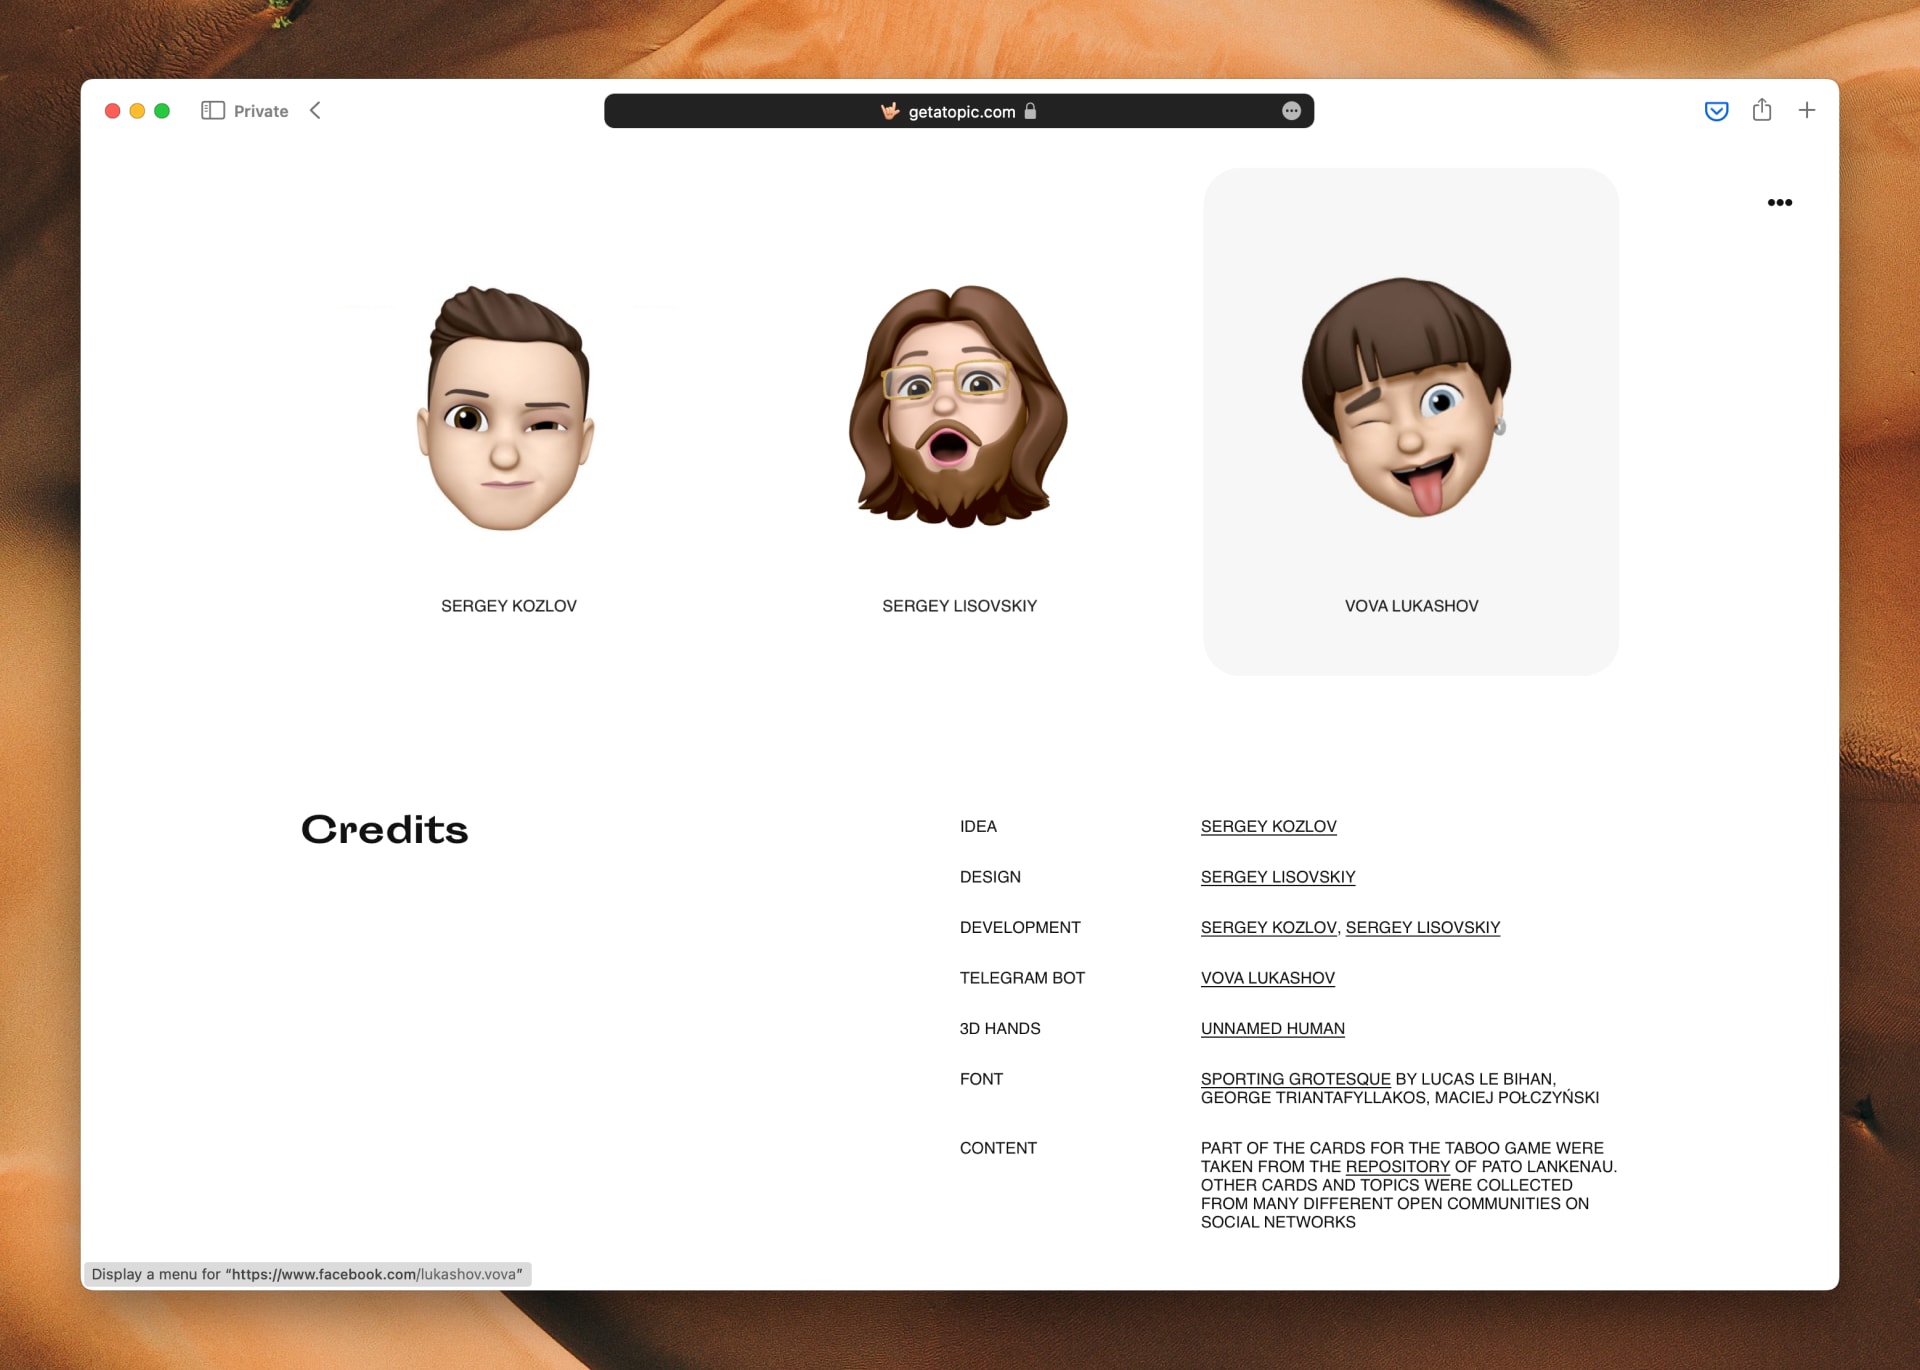The image size is (1920, 1370).
Task: Open Sergey Lisovskiy link in Design row
Action: pyautogui.click(x=1277, y=877)
